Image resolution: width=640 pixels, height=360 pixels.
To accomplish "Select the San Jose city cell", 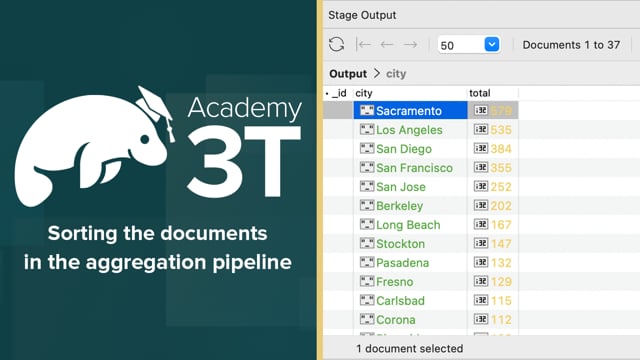I will [410, 187].
